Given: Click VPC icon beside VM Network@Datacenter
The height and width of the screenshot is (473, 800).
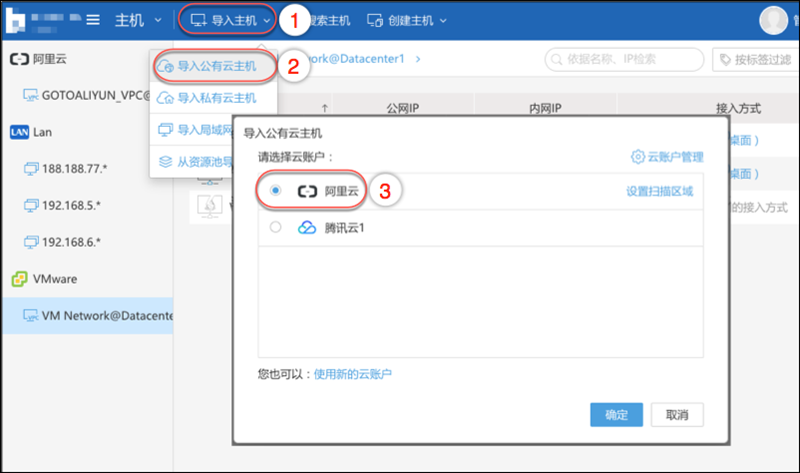Looking at the screenshot, I should [31, 316].
